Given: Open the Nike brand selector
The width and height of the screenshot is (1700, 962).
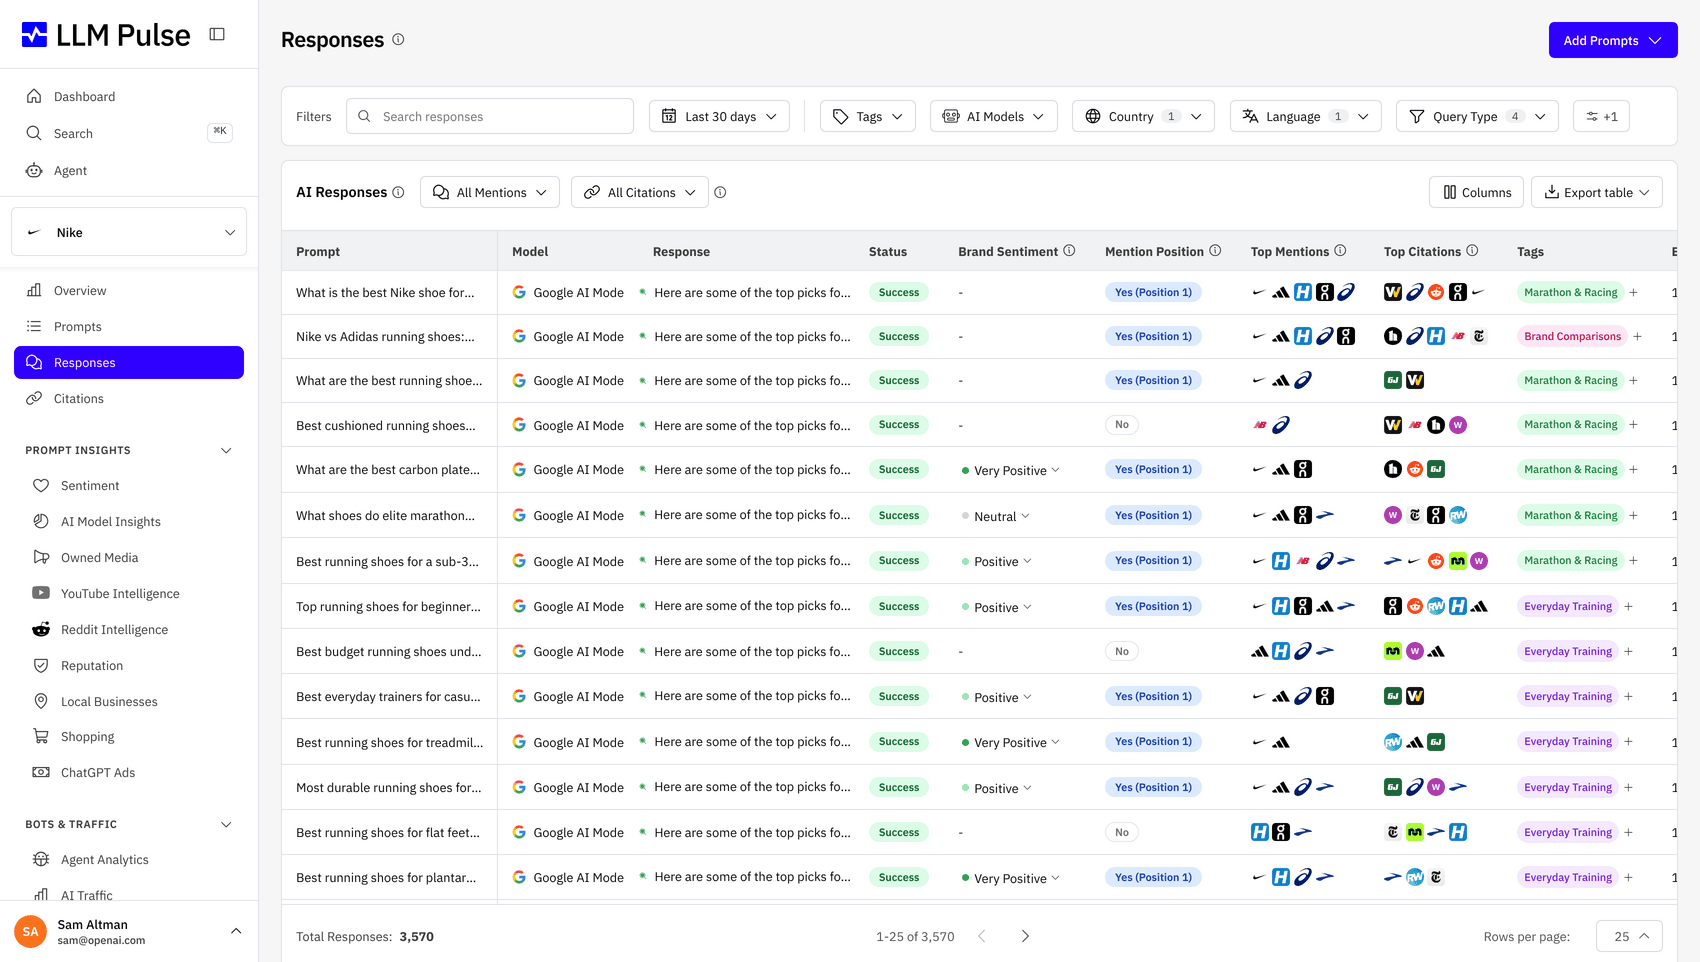Looking at the screenshot, I should point(129,232).
